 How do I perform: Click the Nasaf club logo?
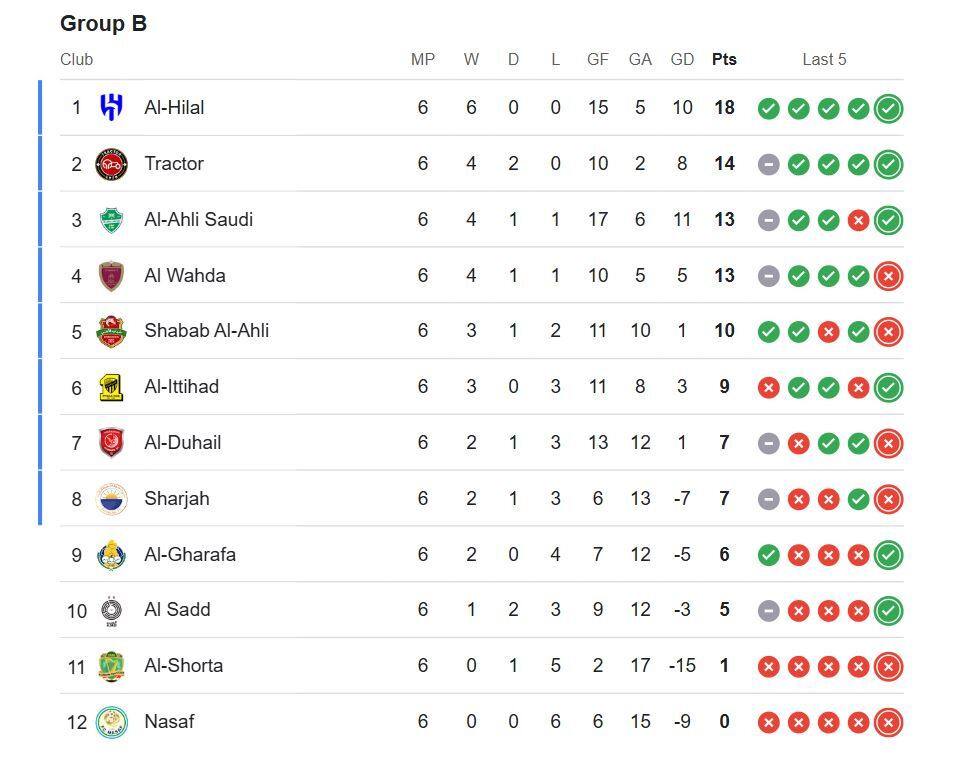point(112,722)
